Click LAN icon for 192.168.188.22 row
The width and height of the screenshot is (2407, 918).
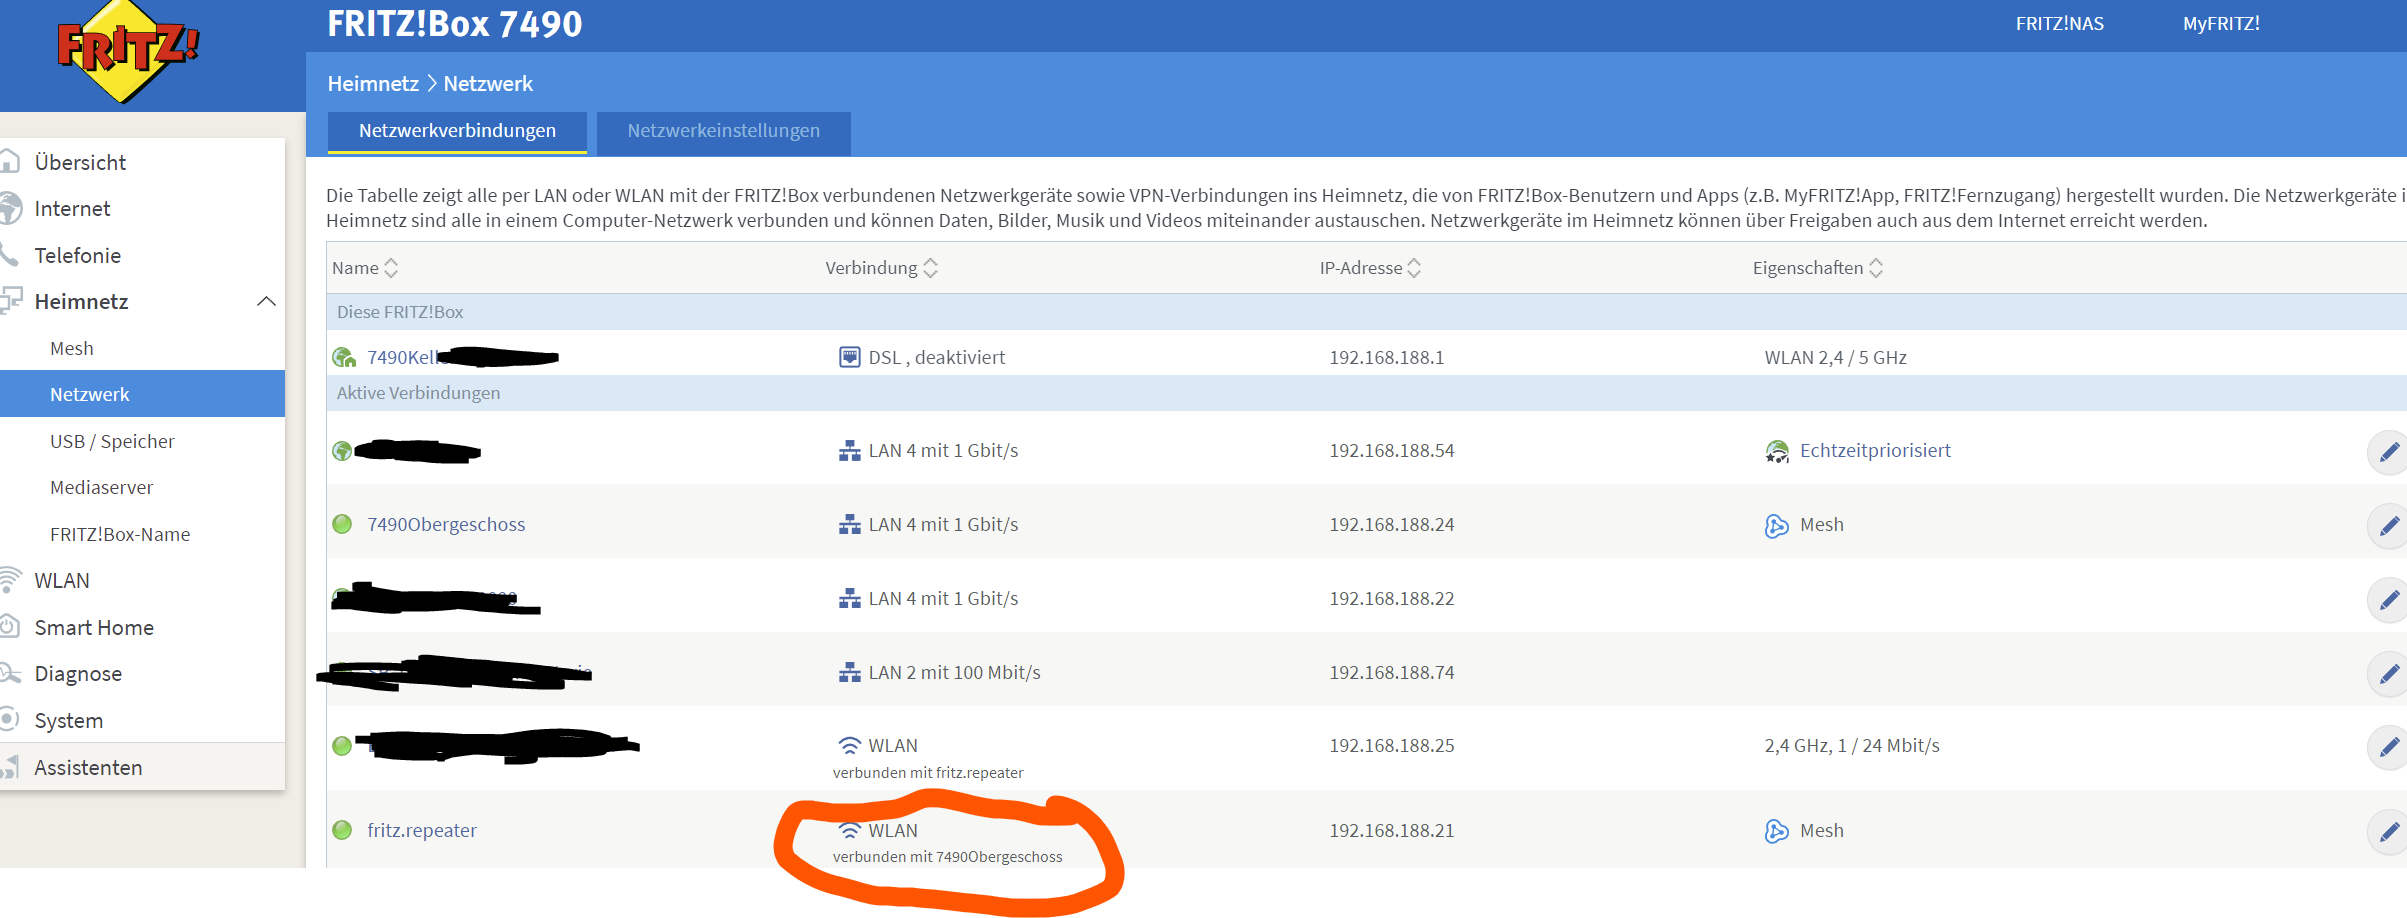849,599
